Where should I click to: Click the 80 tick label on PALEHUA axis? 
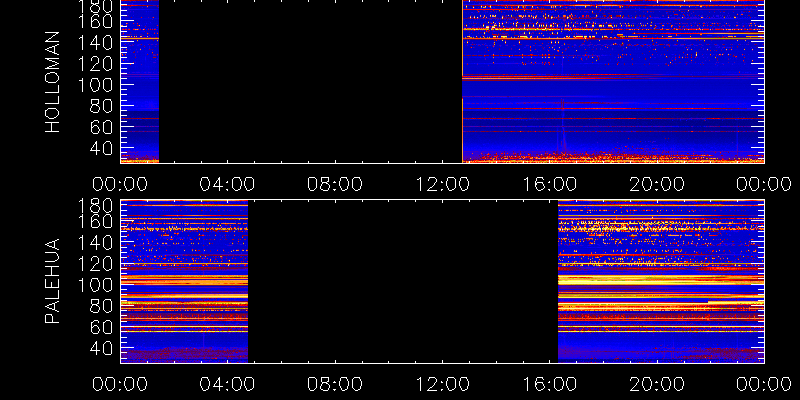pos(101,306)
